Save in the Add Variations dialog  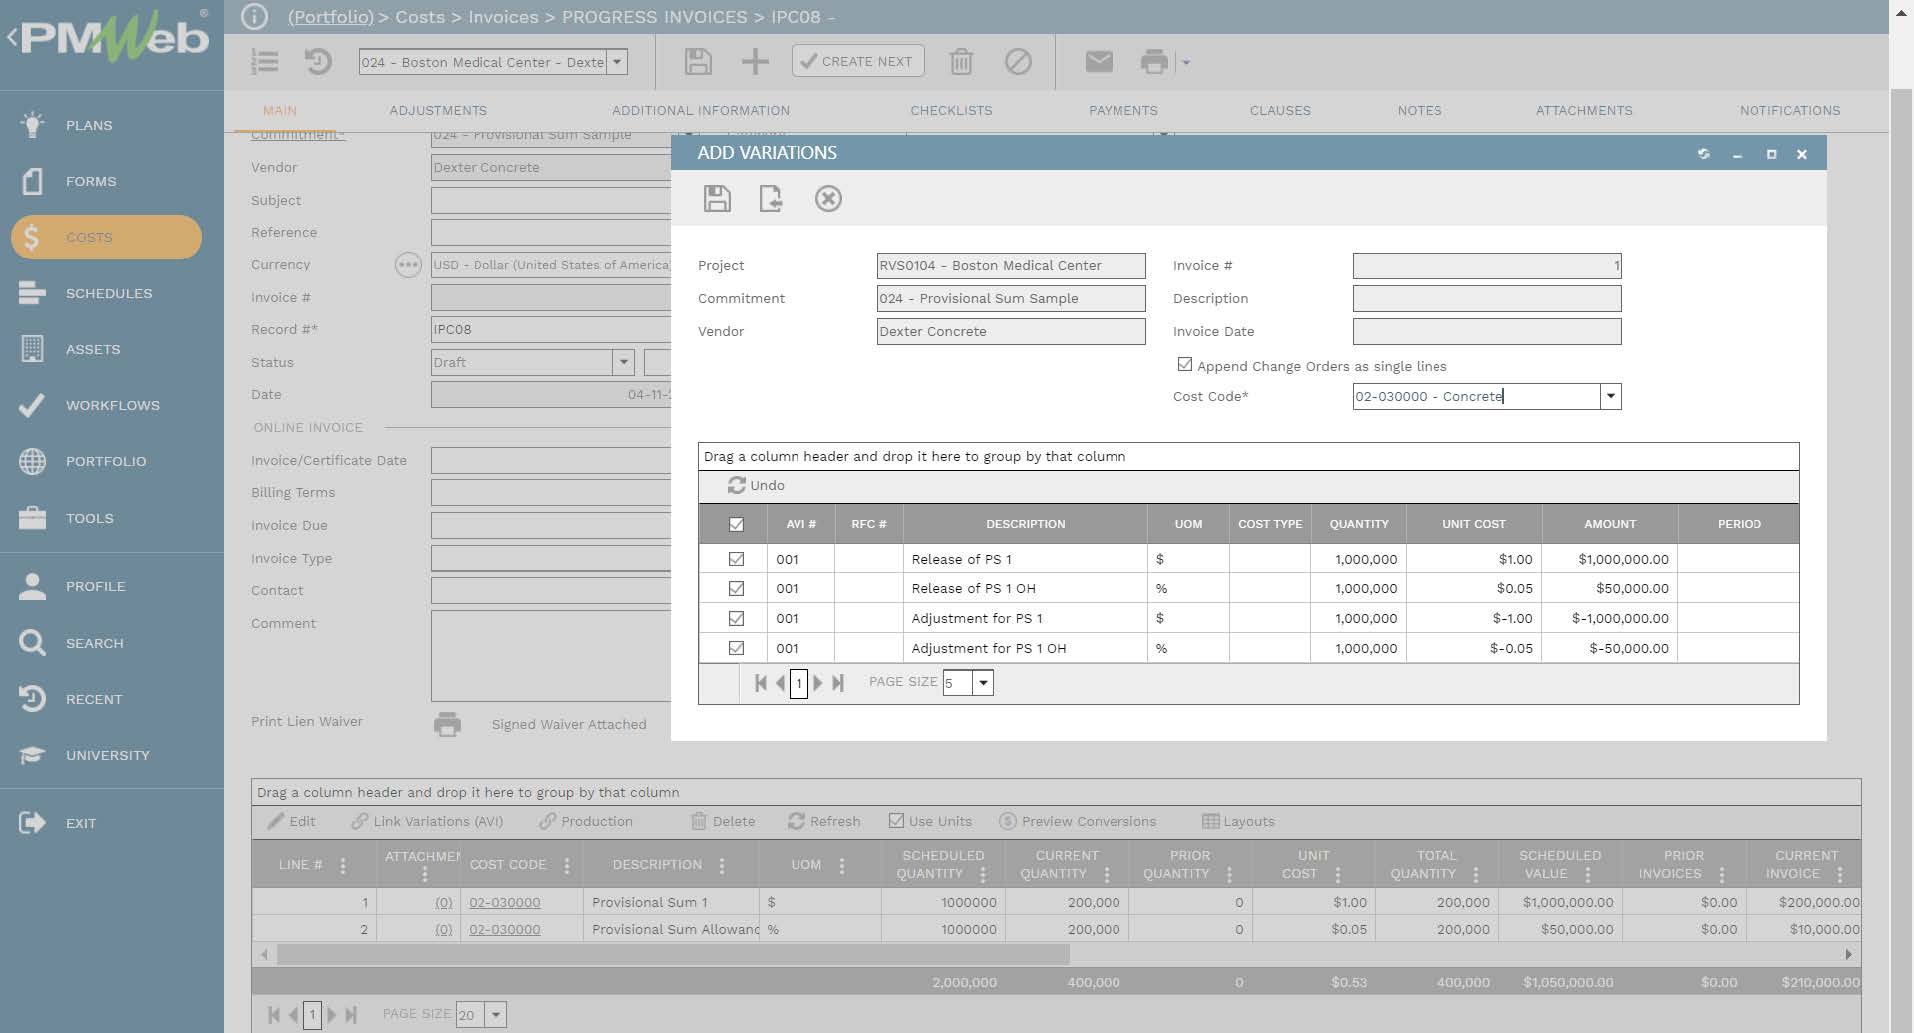pyautogui.click(x=717, y=198)
